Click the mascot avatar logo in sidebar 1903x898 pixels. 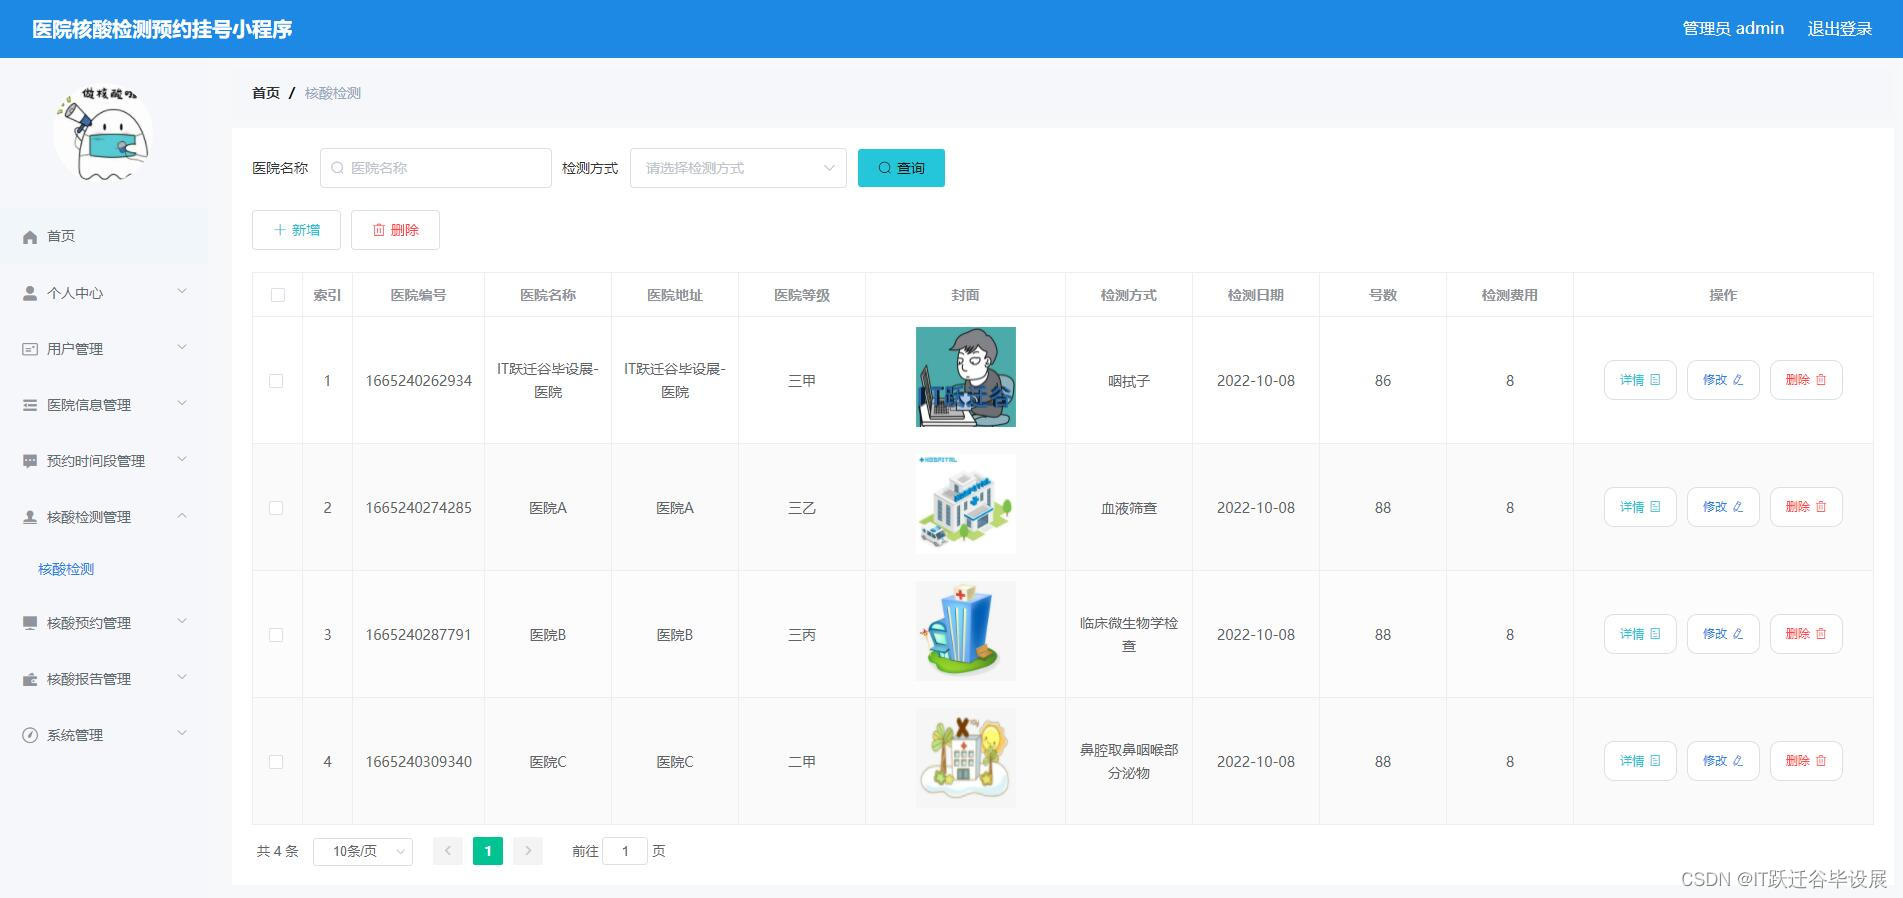click(x=102, y=134)
